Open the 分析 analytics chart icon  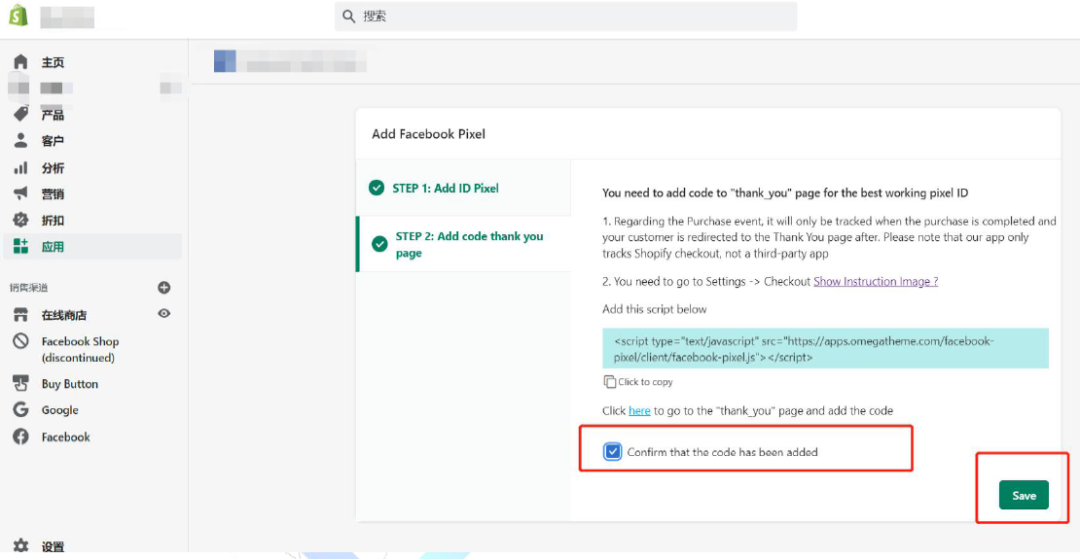coord(20,168)
